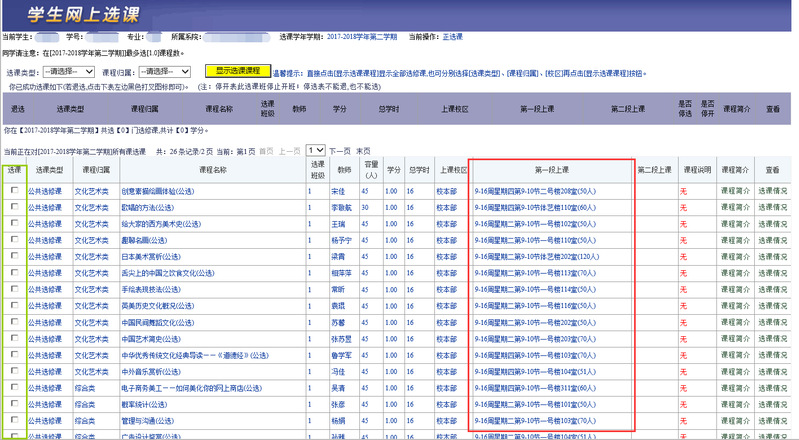Open the page number dropdown
Viewport: 799px width, 440px height.
(x=316, y=149)
